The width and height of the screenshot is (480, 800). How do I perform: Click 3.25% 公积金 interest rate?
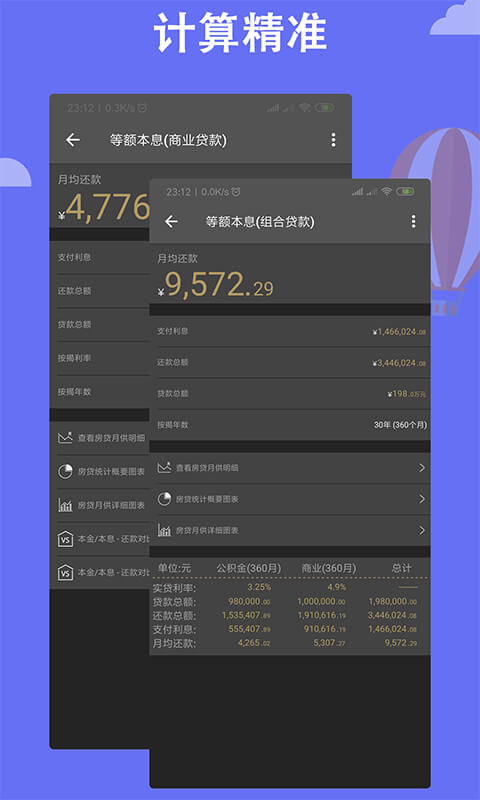click(259, 587)
